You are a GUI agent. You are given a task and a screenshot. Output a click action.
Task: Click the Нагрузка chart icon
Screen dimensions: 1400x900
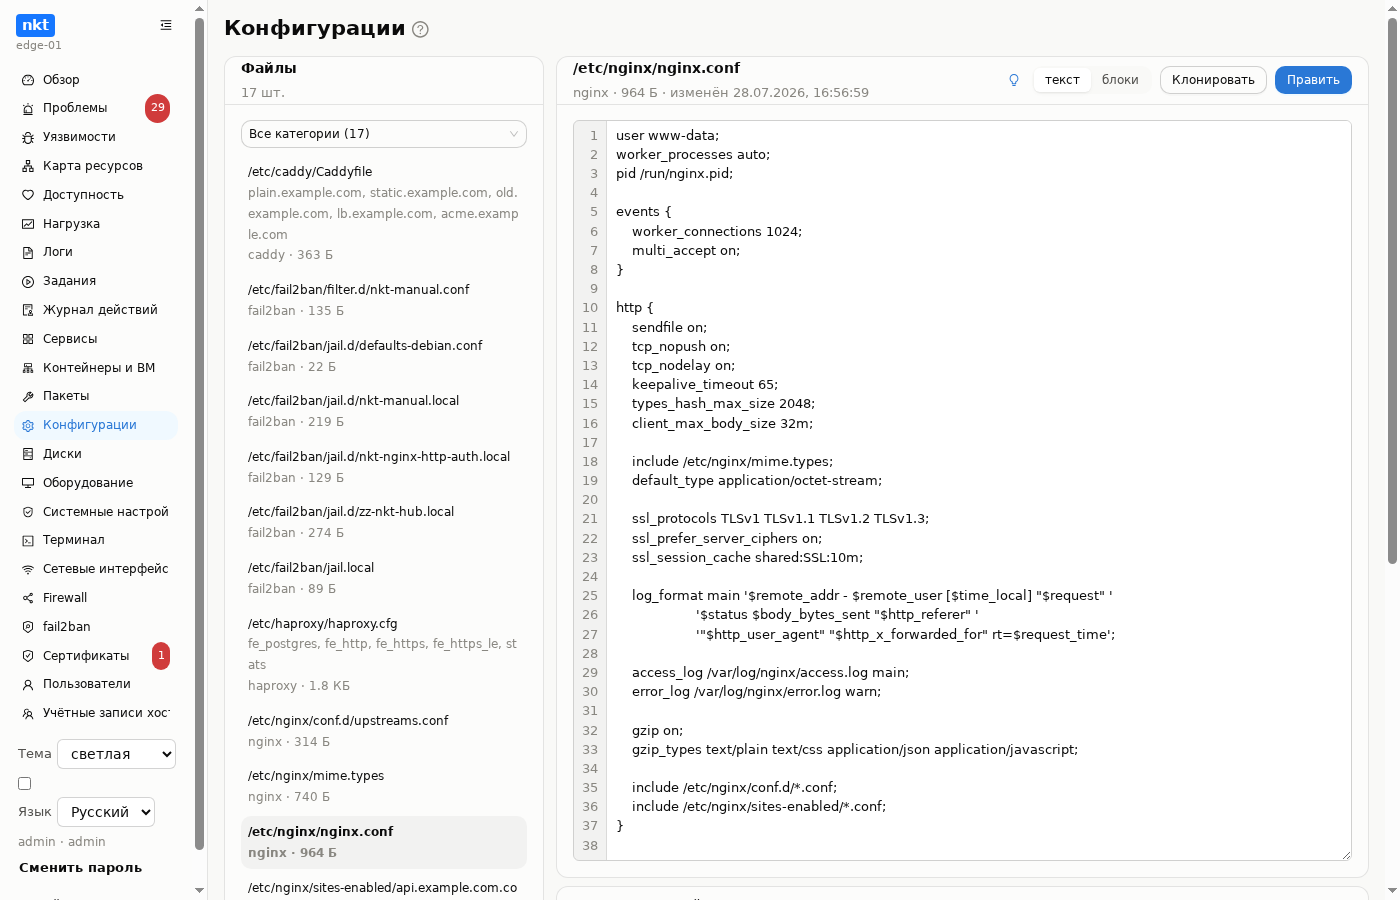28,224
